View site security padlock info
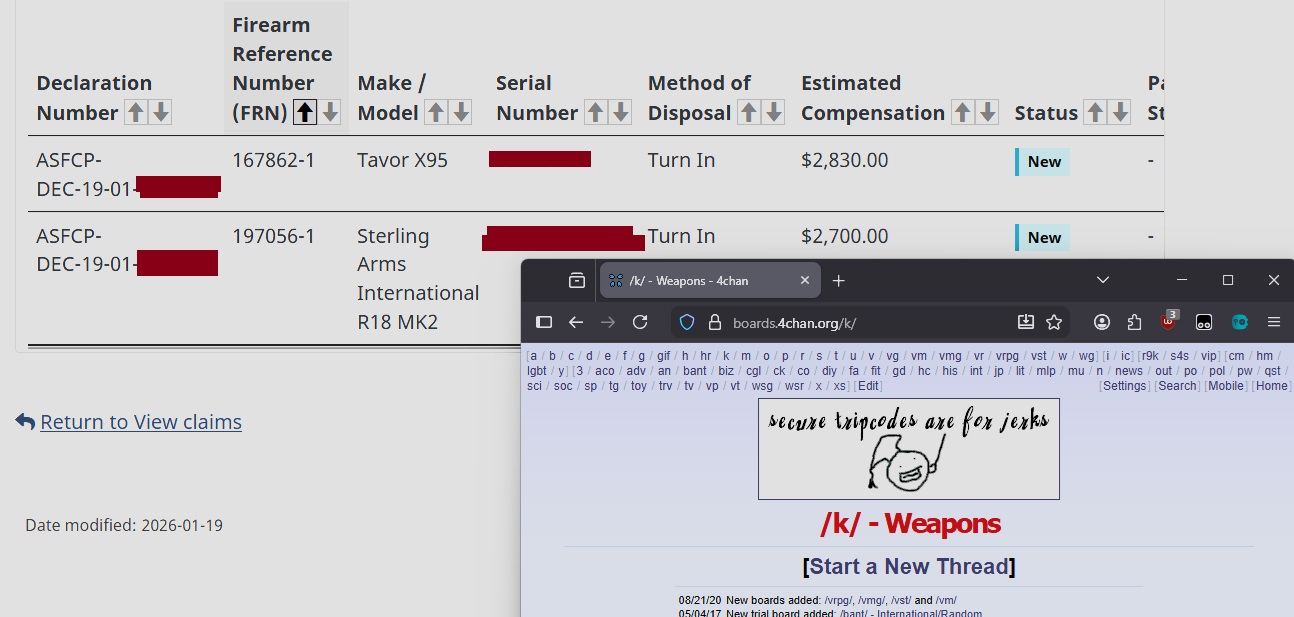The image size is (1294, 617). coord(714,322)
